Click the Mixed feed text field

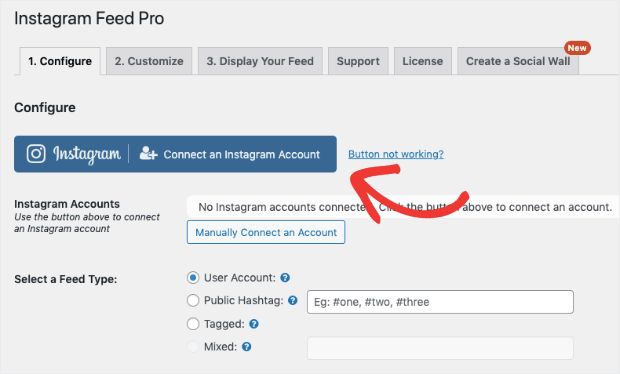tap(440, 348)
